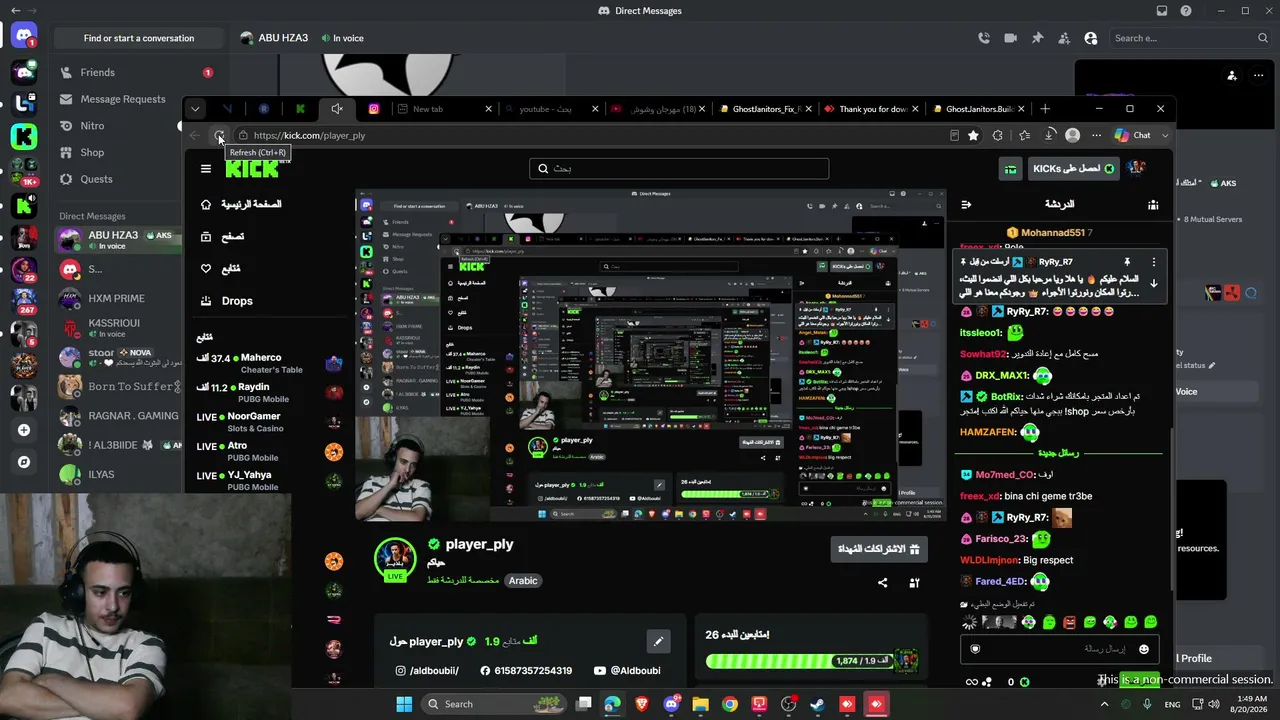This screenshot has height=720, width=1280.
Task: Show hidden system tray icons
Action: click(x=1102, y=704)
